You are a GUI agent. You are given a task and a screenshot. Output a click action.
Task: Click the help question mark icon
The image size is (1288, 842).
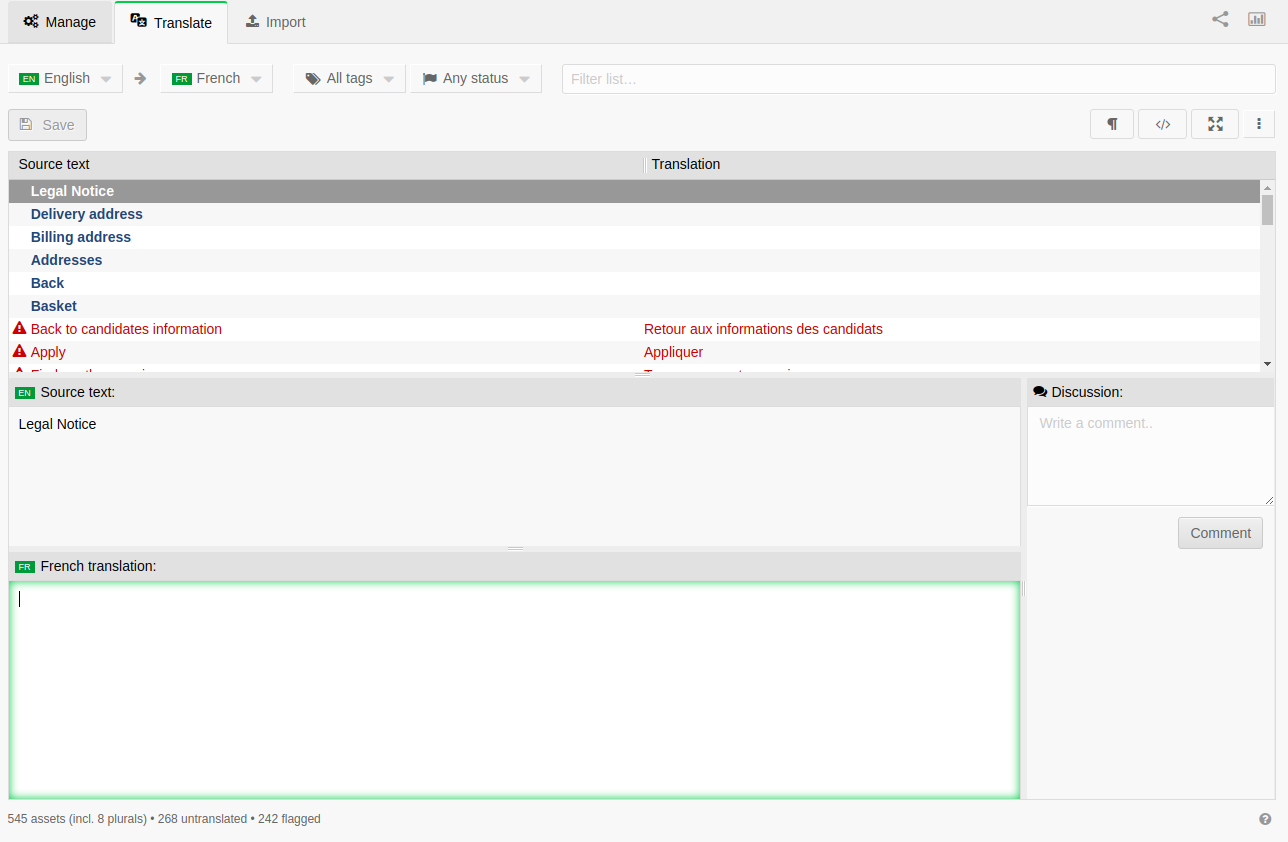1265,819
